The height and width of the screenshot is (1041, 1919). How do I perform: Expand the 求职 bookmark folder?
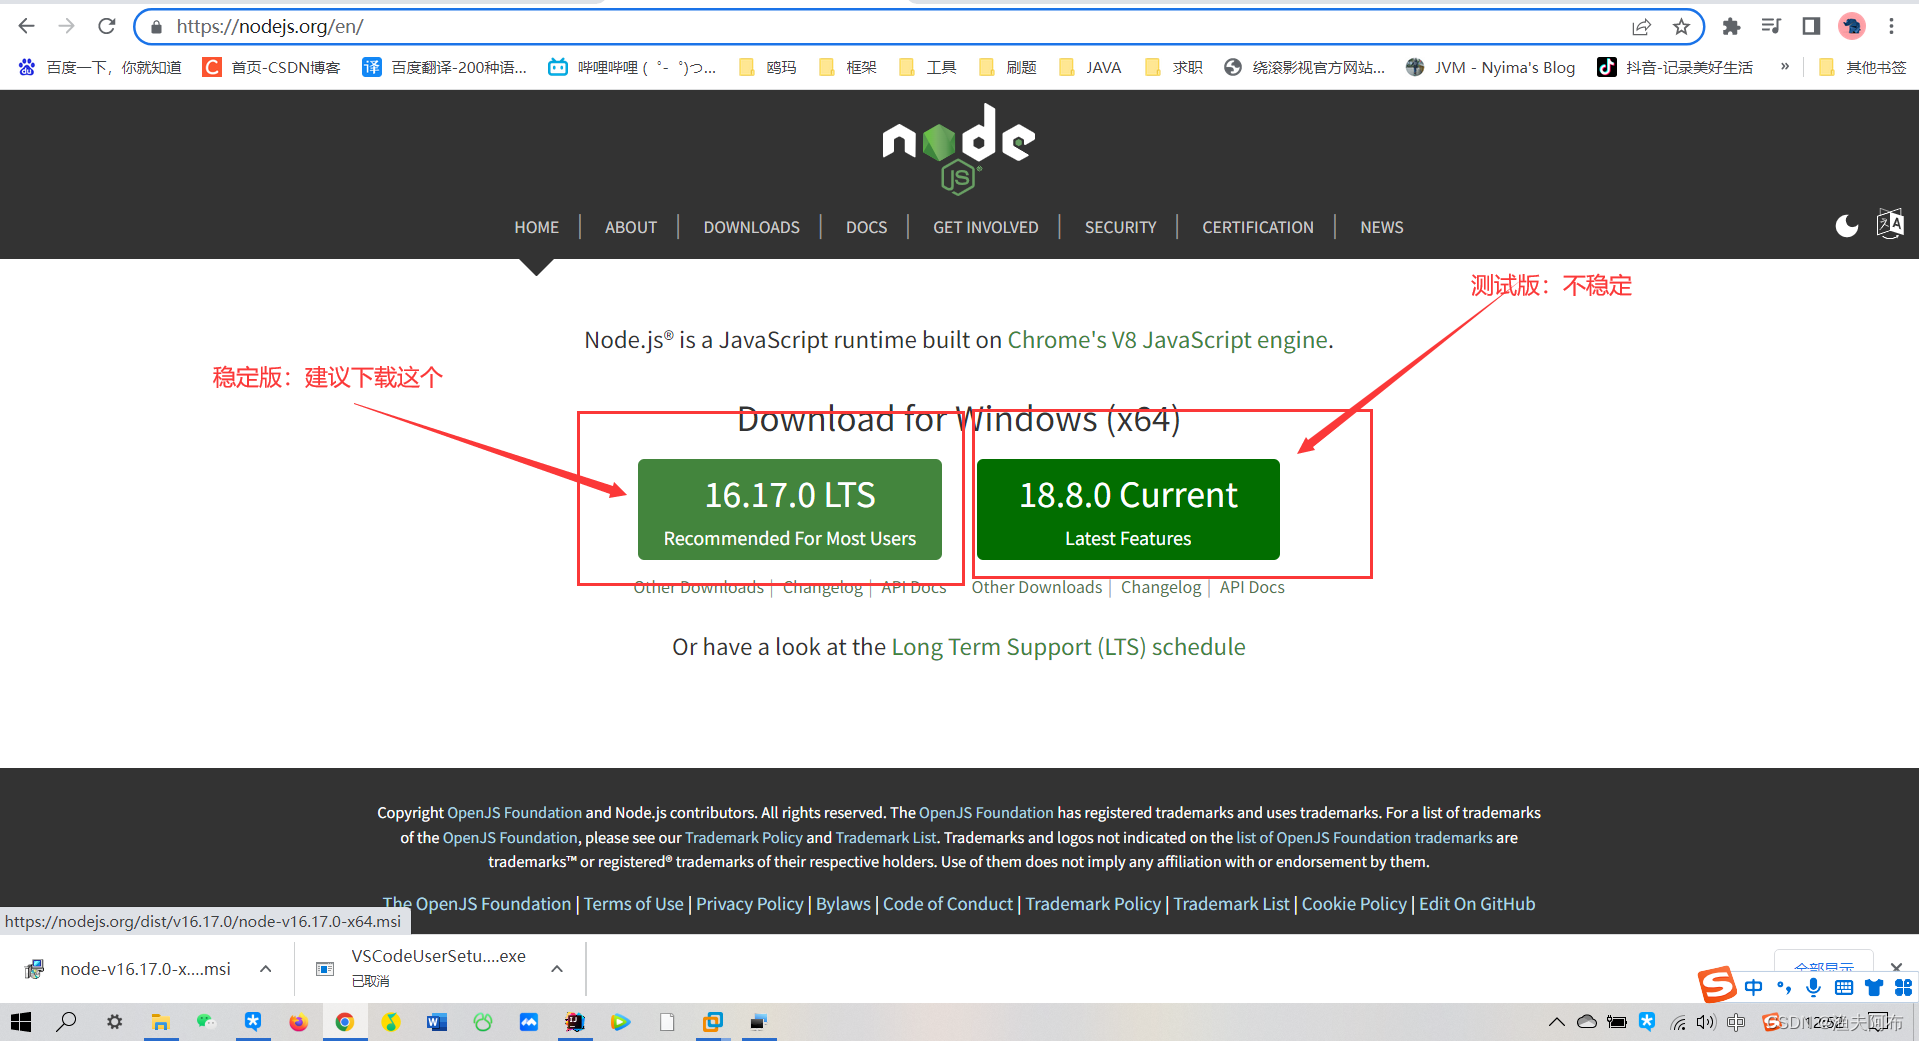(1174, 67)
